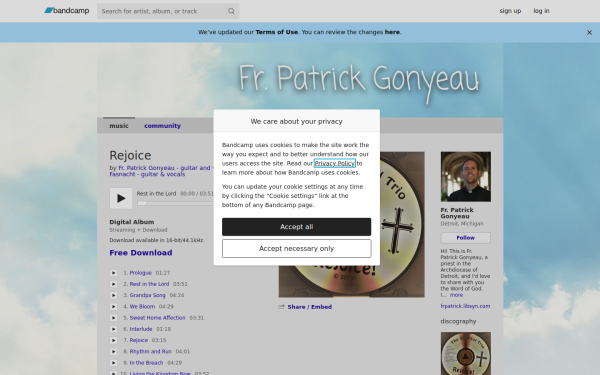The width and height of the screenshot is (600, 375).
Task: Open the sign up link
Action: (x=510, y=11)
